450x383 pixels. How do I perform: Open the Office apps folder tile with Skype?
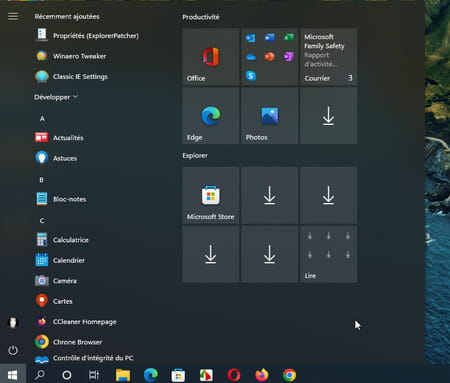(x=270, y=57)
